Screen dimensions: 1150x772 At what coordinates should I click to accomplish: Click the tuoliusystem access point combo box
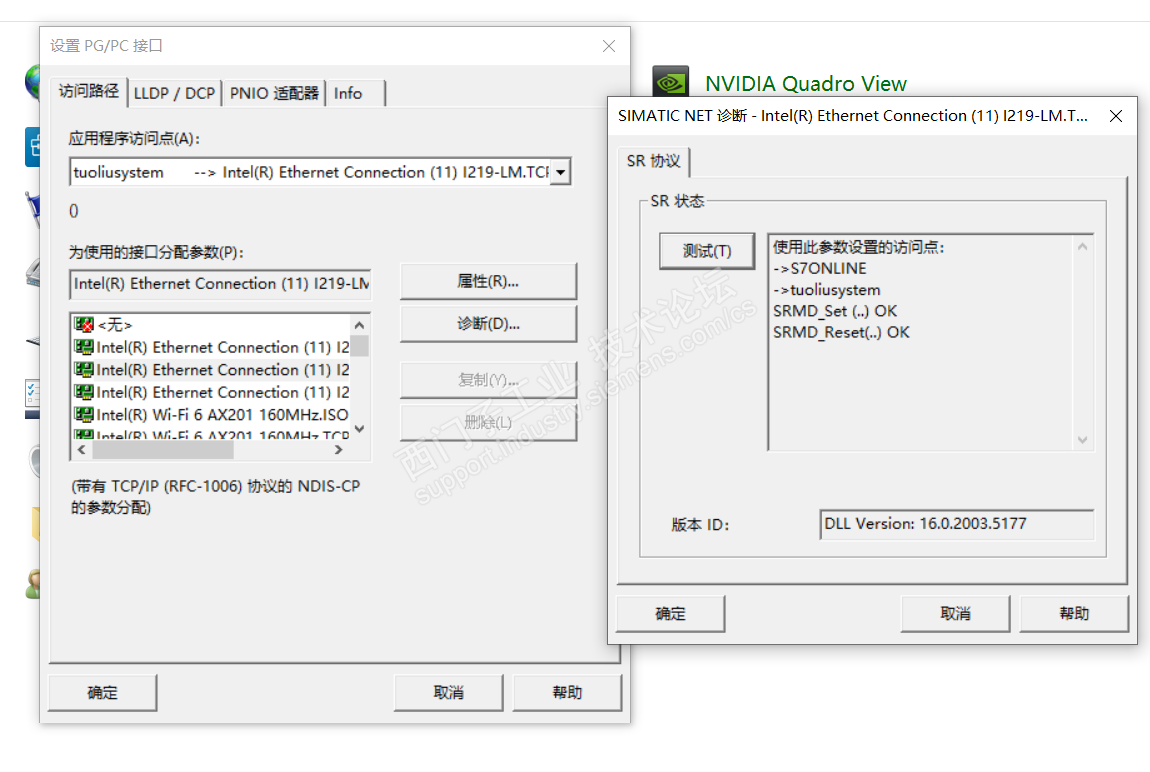(320, 172)
